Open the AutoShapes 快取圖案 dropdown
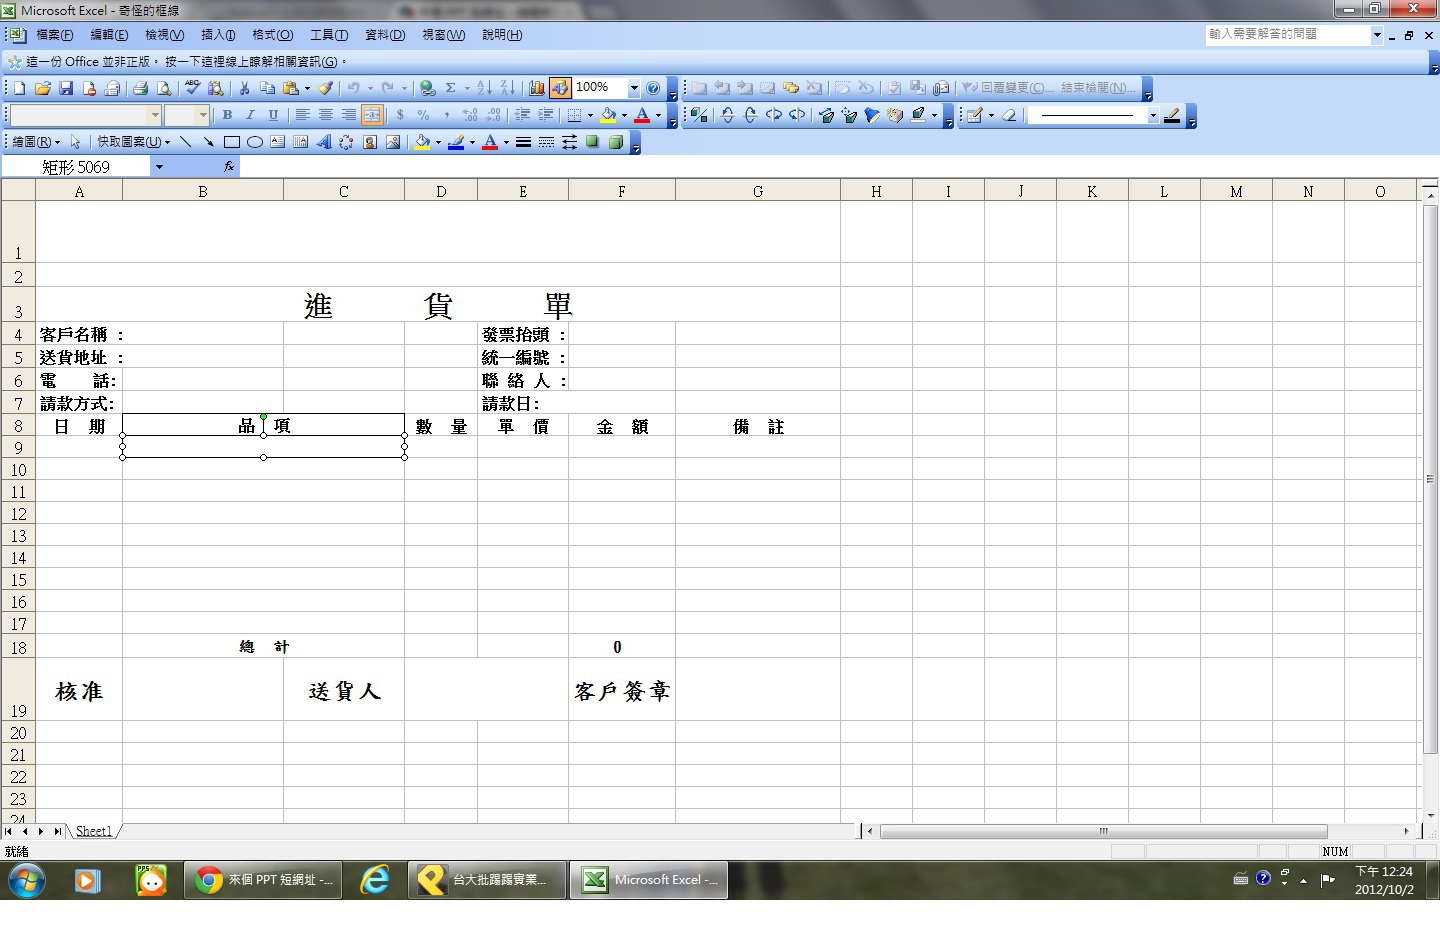1440x938 pixels. click(133, 142)
